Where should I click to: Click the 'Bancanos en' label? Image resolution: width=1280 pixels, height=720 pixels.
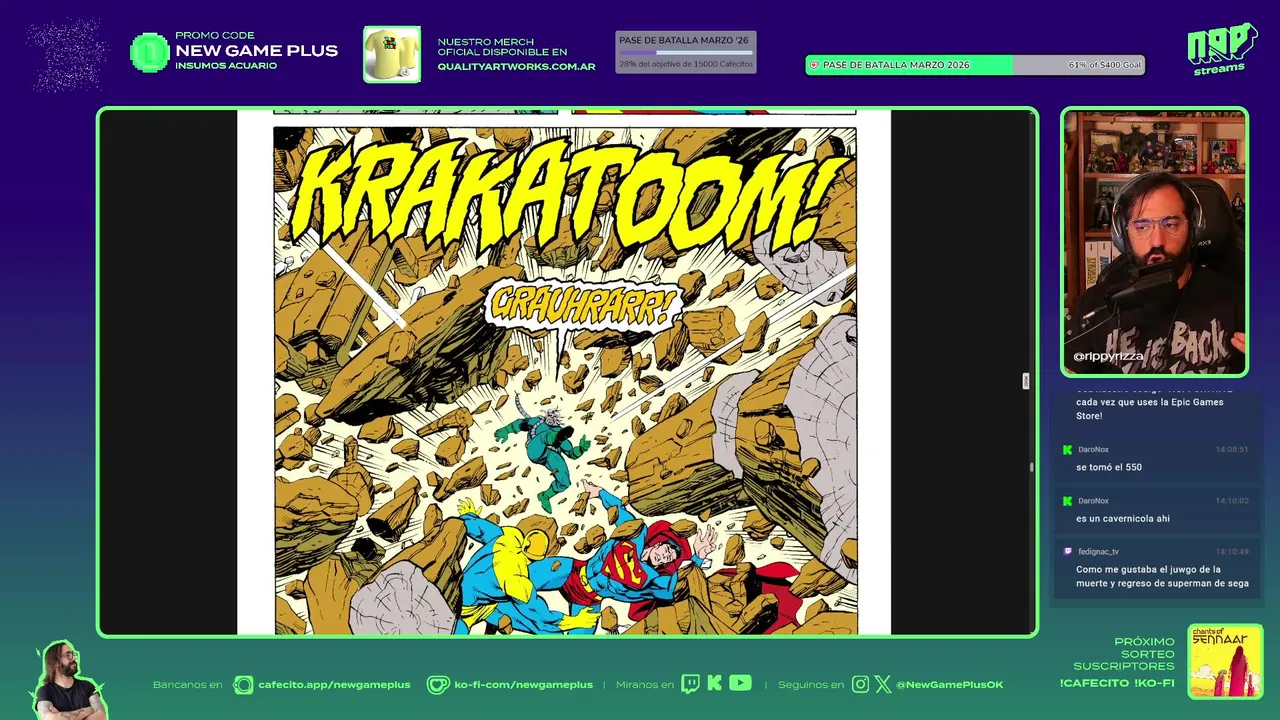pyautogui.click(x=187, y=685)
